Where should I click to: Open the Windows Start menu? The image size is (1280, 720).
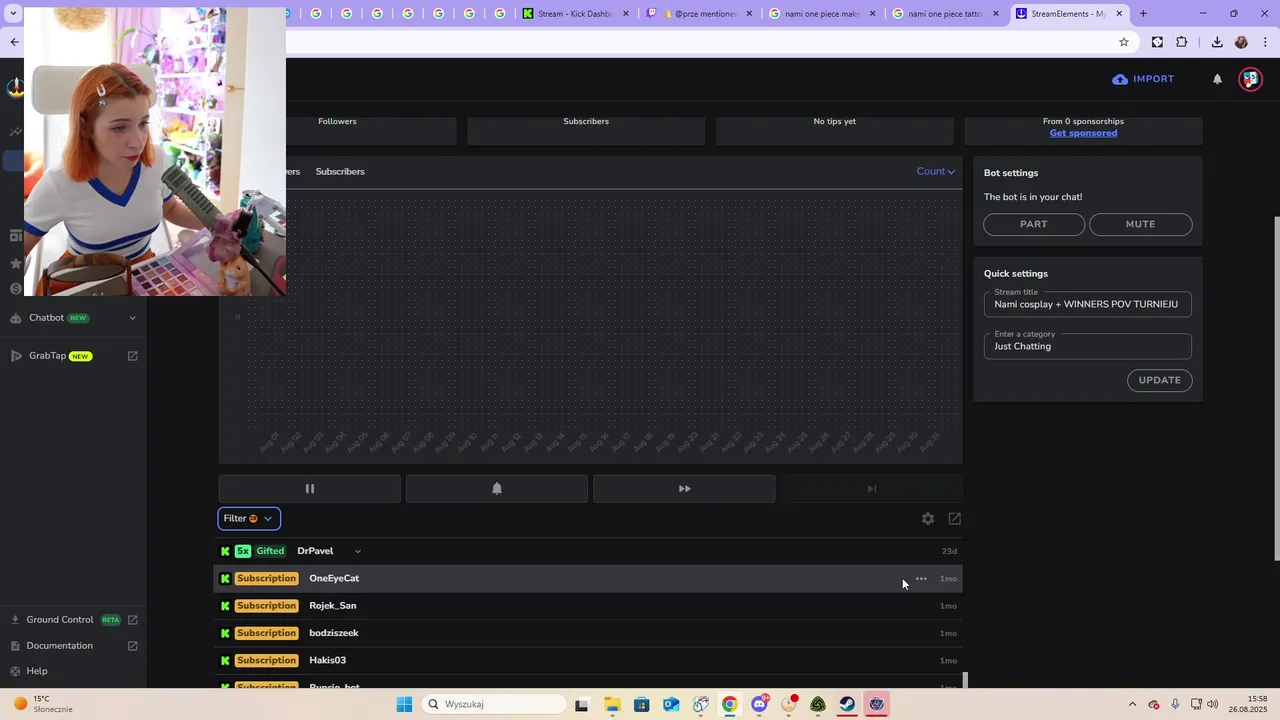404,704
